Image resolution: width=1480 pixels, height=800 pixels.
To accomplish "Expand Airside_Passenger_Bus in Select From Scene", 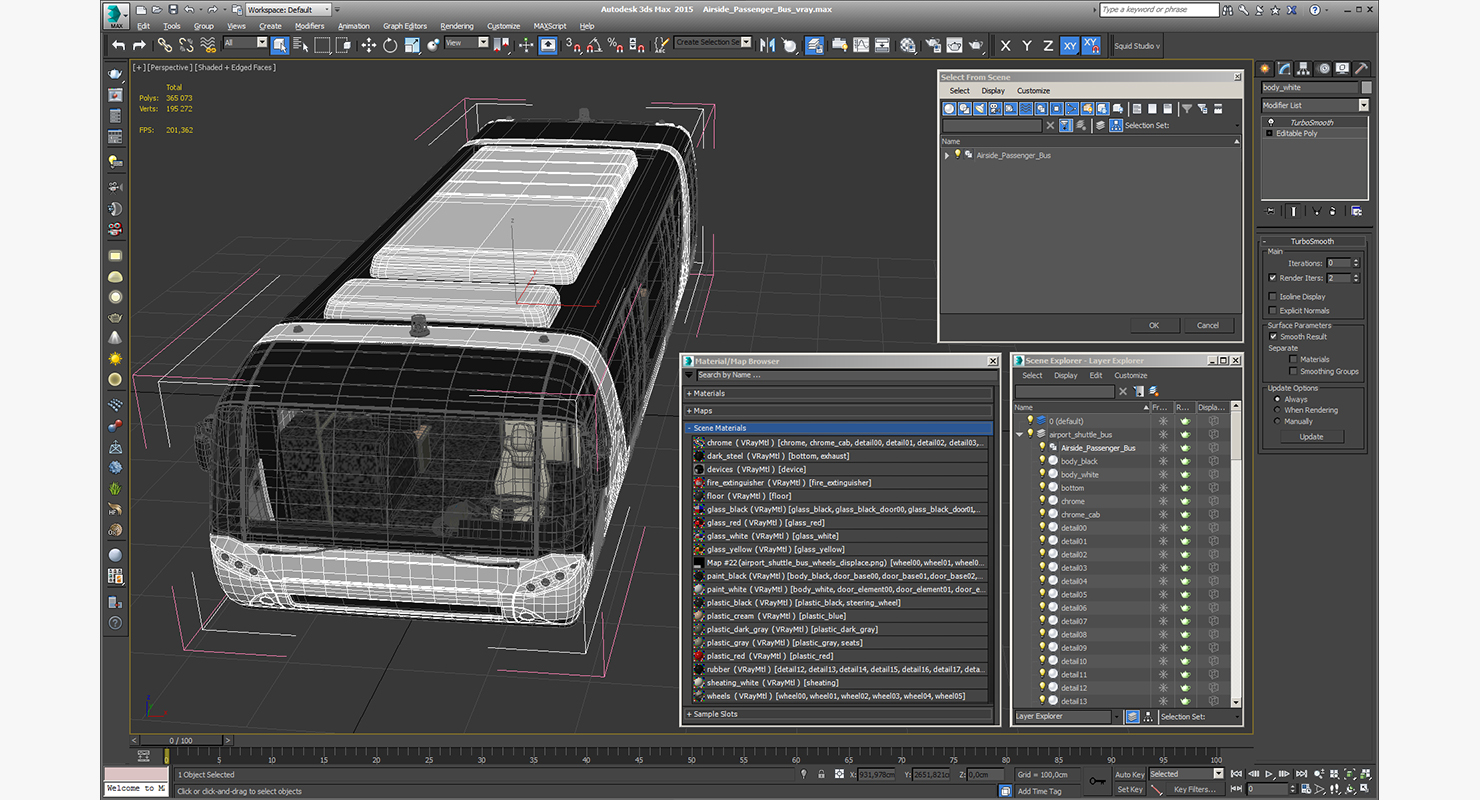I will [x=947, y=155].
